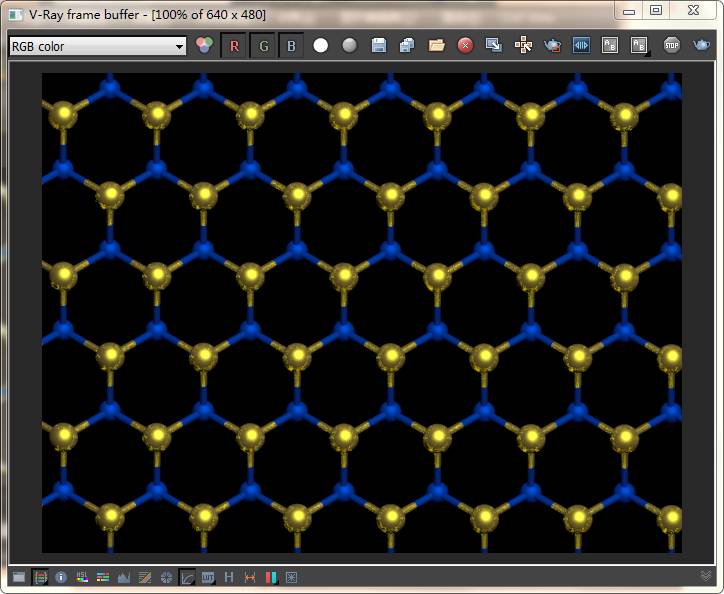Toggle the blue channel button
Image resolution: width=724 pixels, height=594 pixels.
click(291, 46)
